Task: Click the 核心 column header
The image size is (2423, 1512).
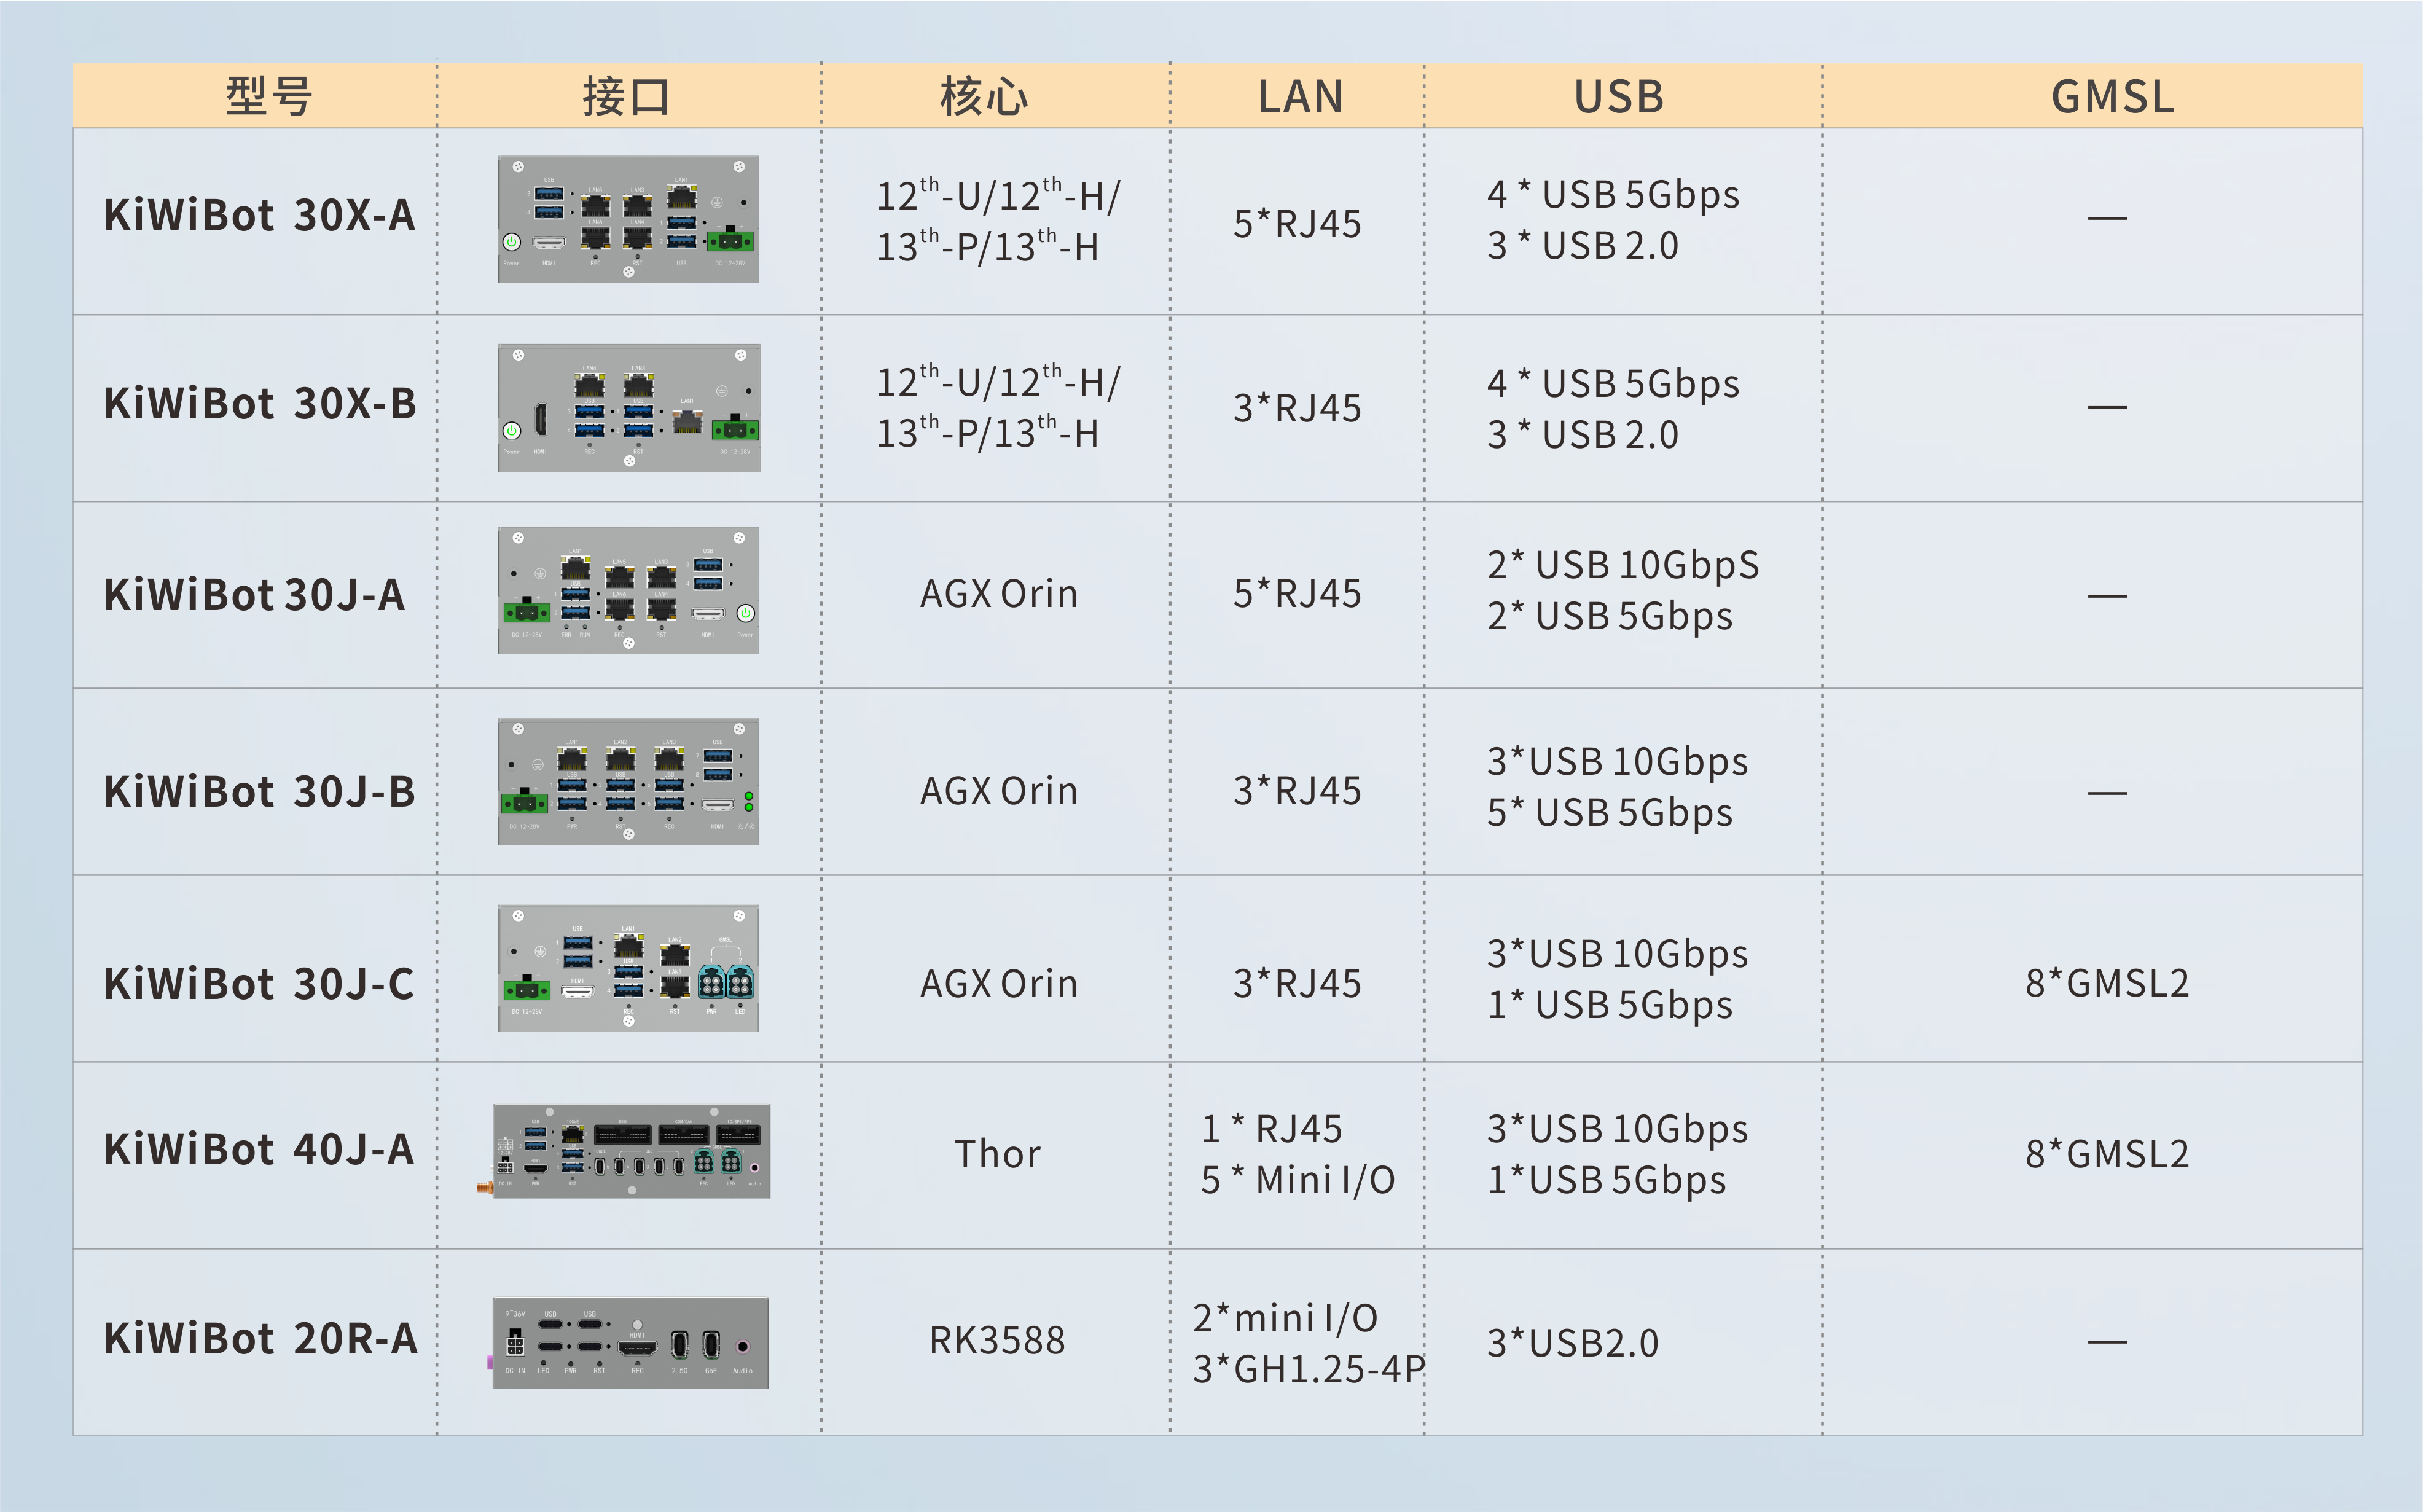Action: click(x=984, y=97)
